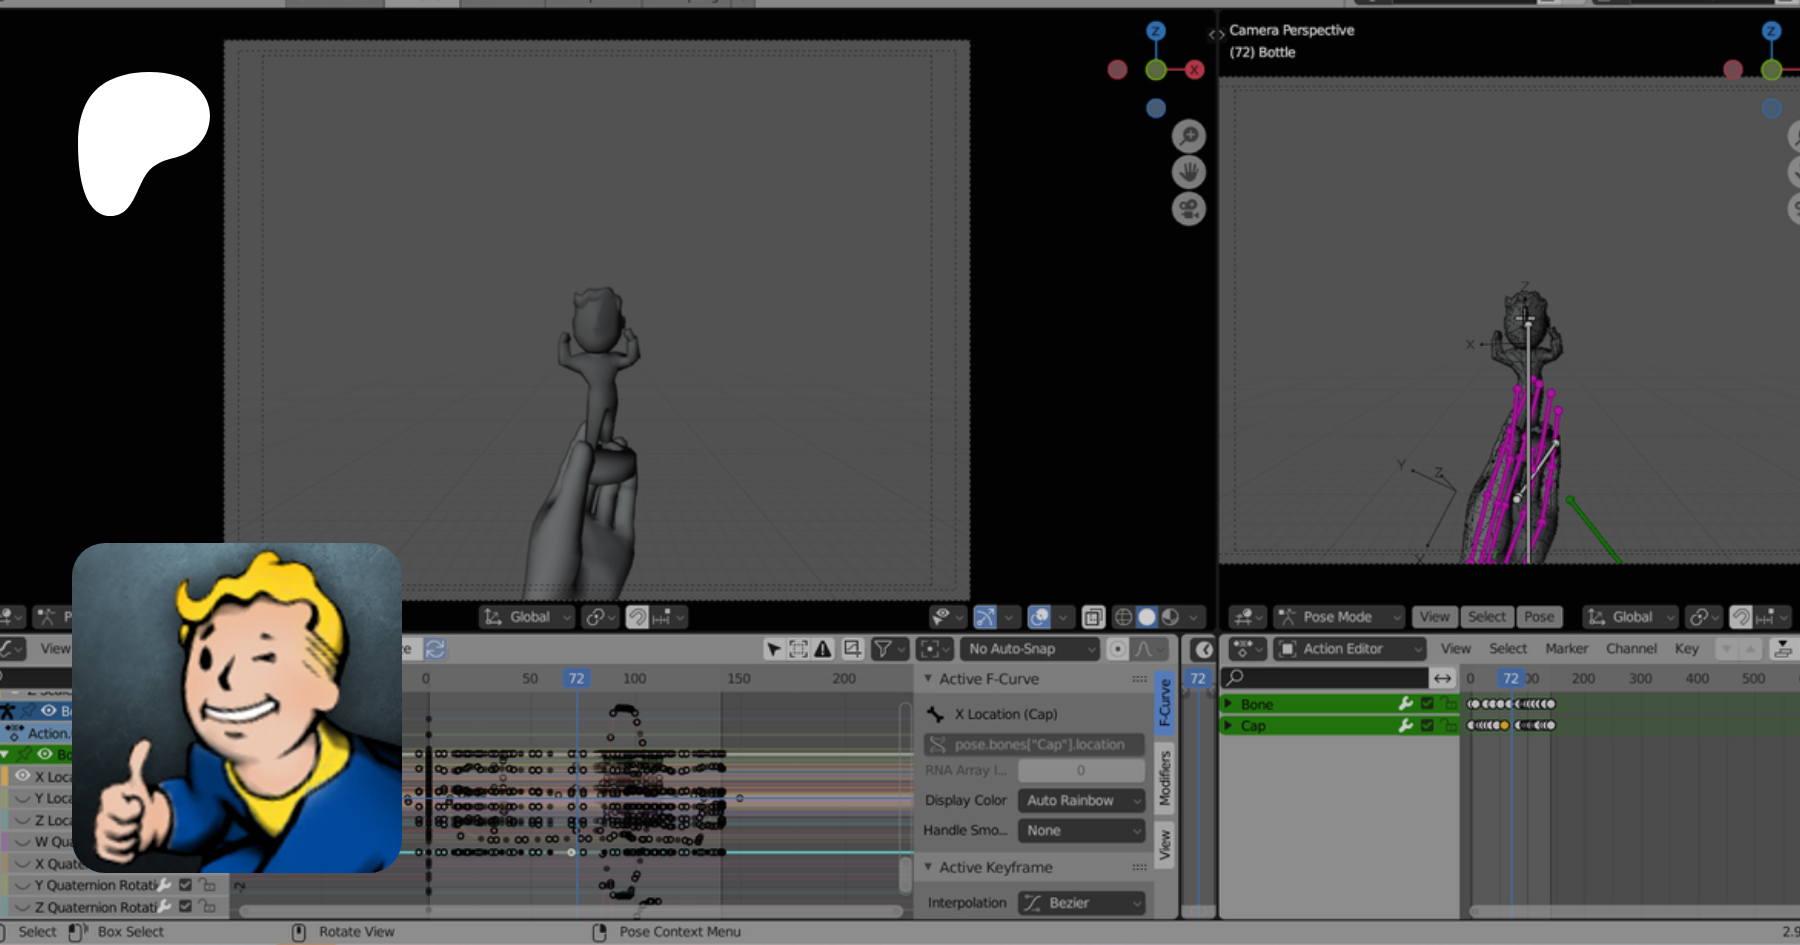1800x945 pixels.
Task: Click the graph editor filter funnel icon
Action: 883,649
